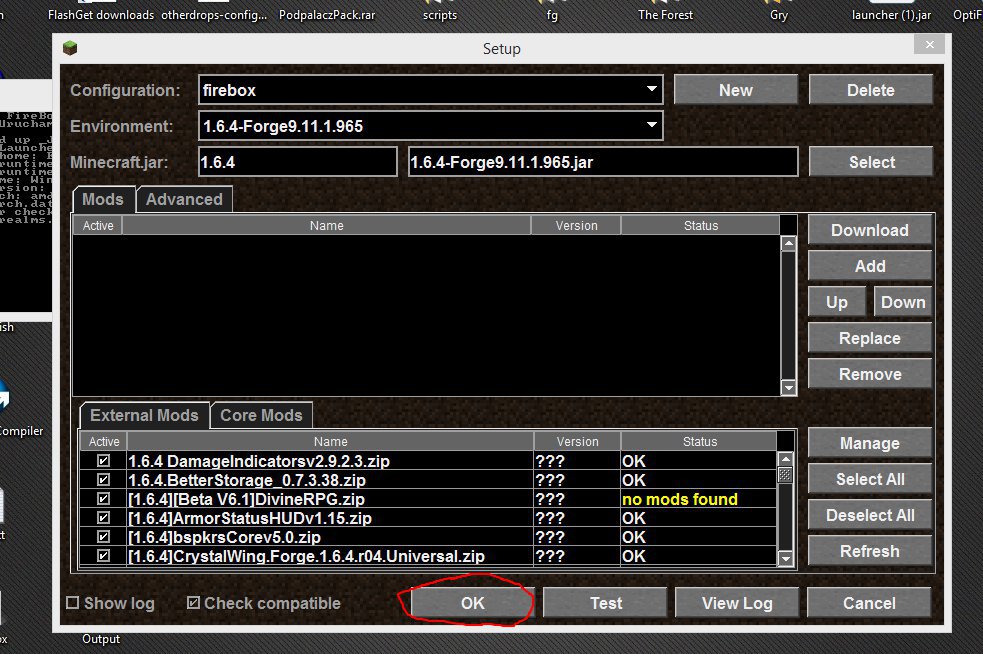Click the Name column header in External Mods table
The width and height of the screenshot is (983, 654).
(330, 441)
